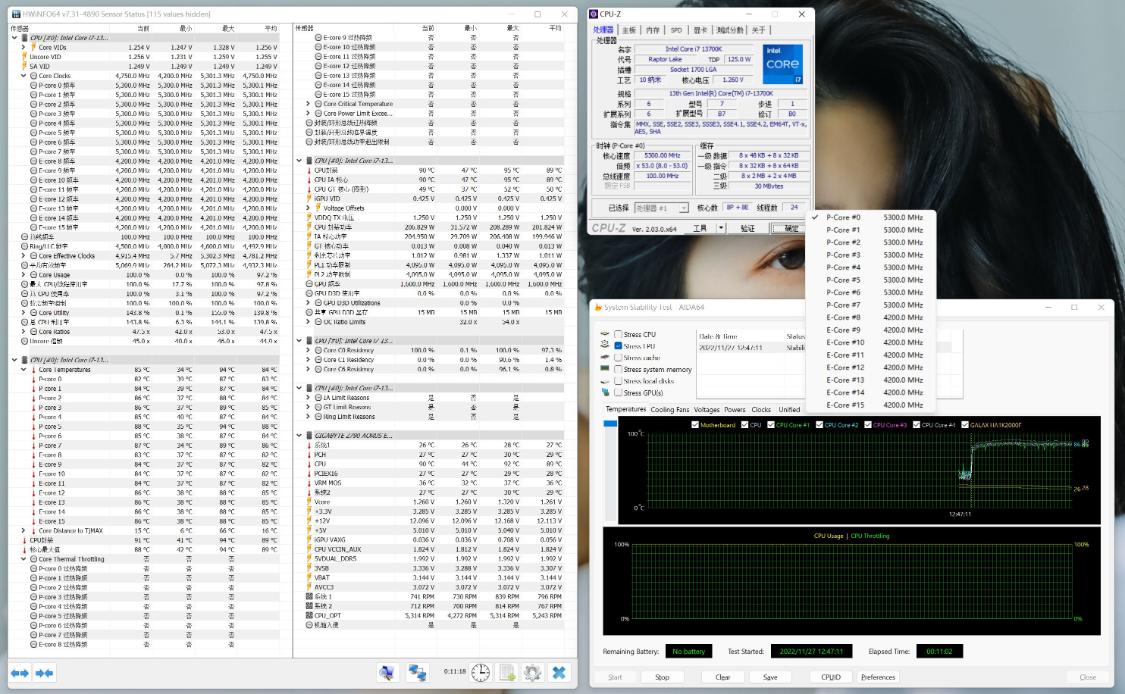This screenshot has height=694, width=1125.
Task: Open the HWiNFO report creation icon
Action: [507, 672]
